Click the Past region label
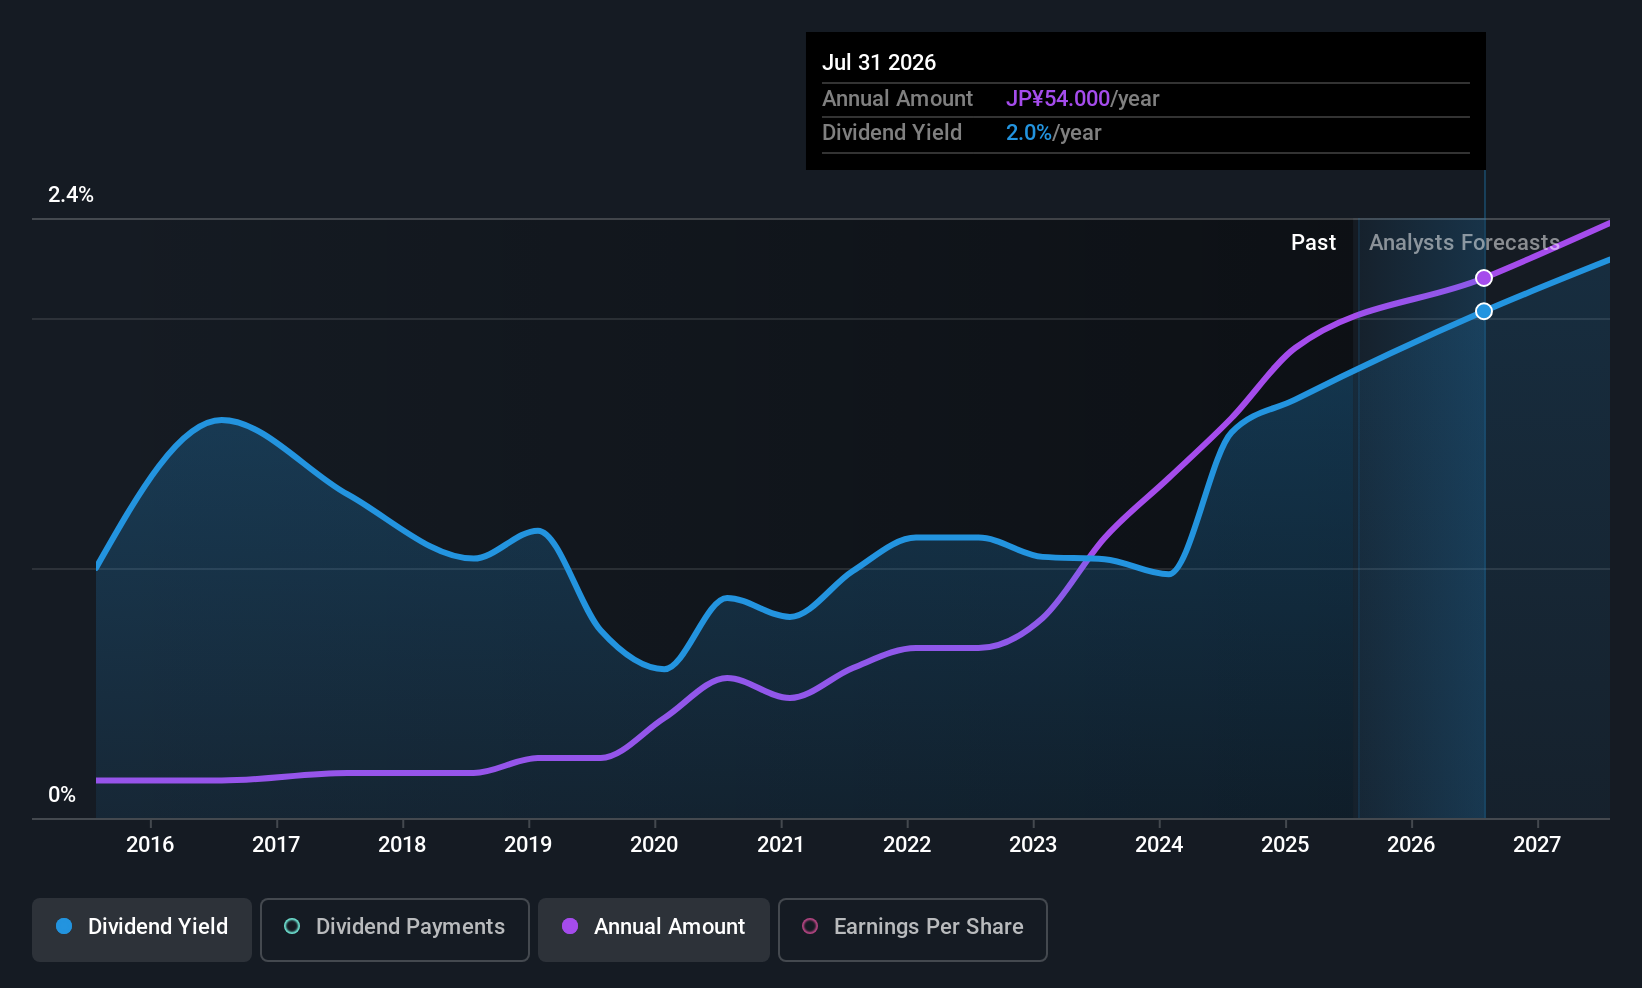Screen dimensions: 1642x988 click(x=1313, y=242)
